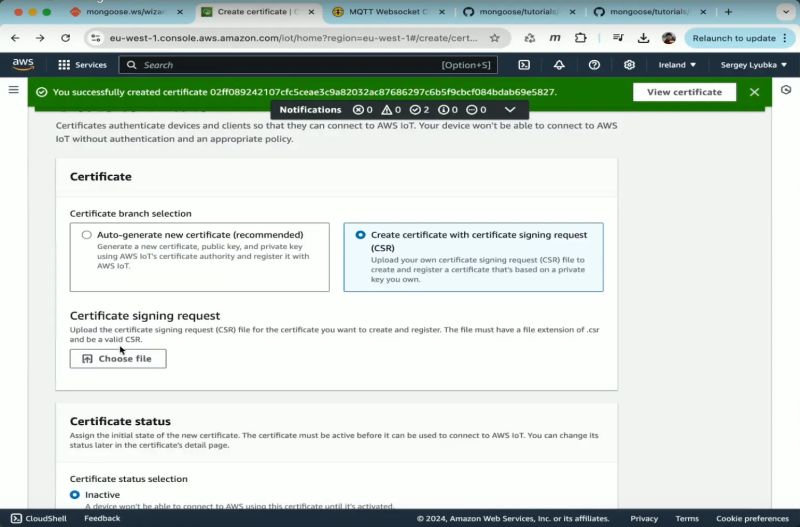Select the Inactive certificate status

pyautogui.click(x=75, y=494)
